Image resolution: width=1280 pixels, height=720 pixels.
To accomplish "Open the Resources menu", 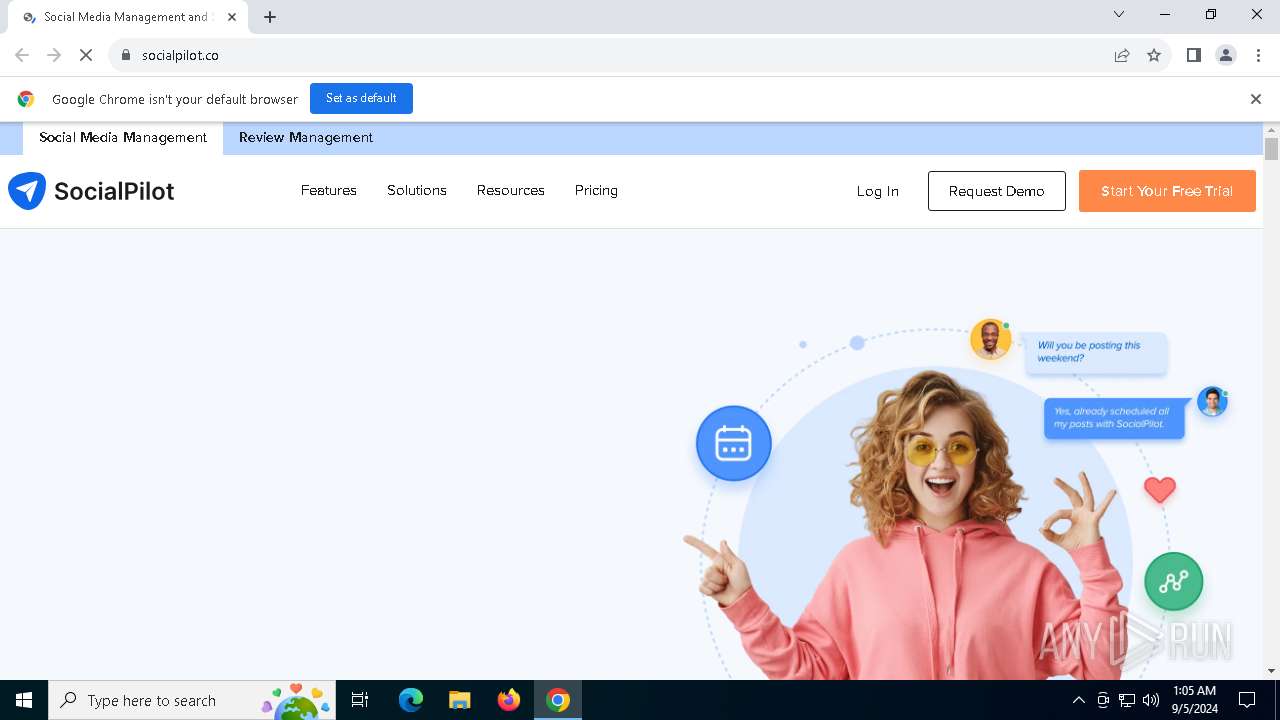I will (511, 190).
